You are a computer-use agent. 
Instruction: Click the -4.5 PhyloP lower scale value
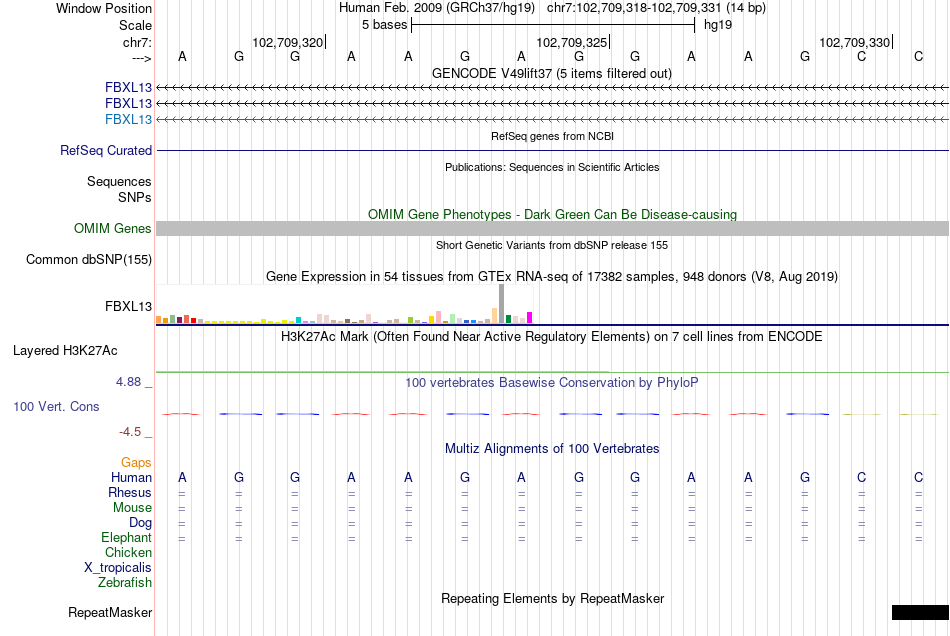pyautogui.click(x=130, y=431)
